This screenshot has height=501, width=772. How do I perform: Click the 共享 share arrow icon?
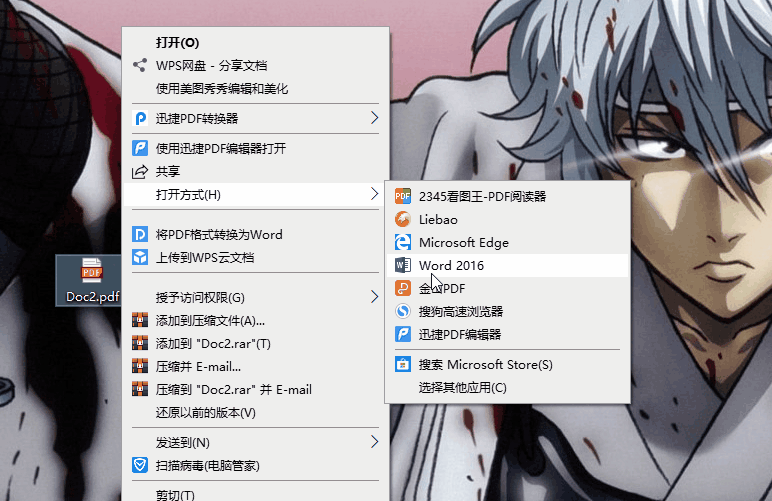tap(140, 171)
